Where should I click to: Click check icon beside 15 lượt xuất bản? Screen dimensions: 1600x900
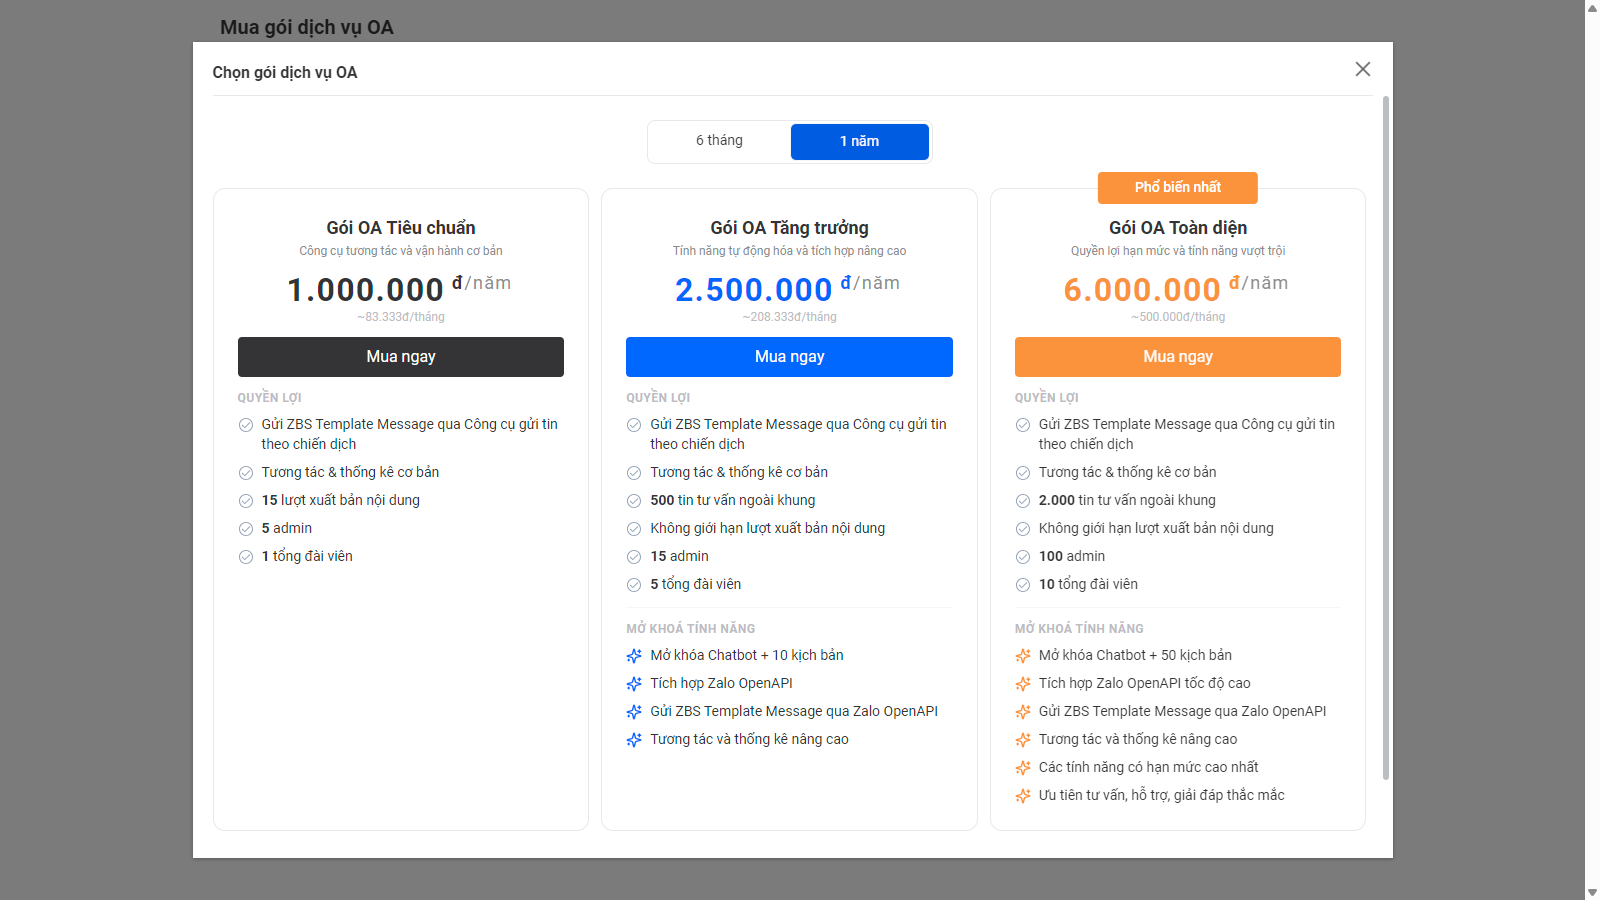246,501
